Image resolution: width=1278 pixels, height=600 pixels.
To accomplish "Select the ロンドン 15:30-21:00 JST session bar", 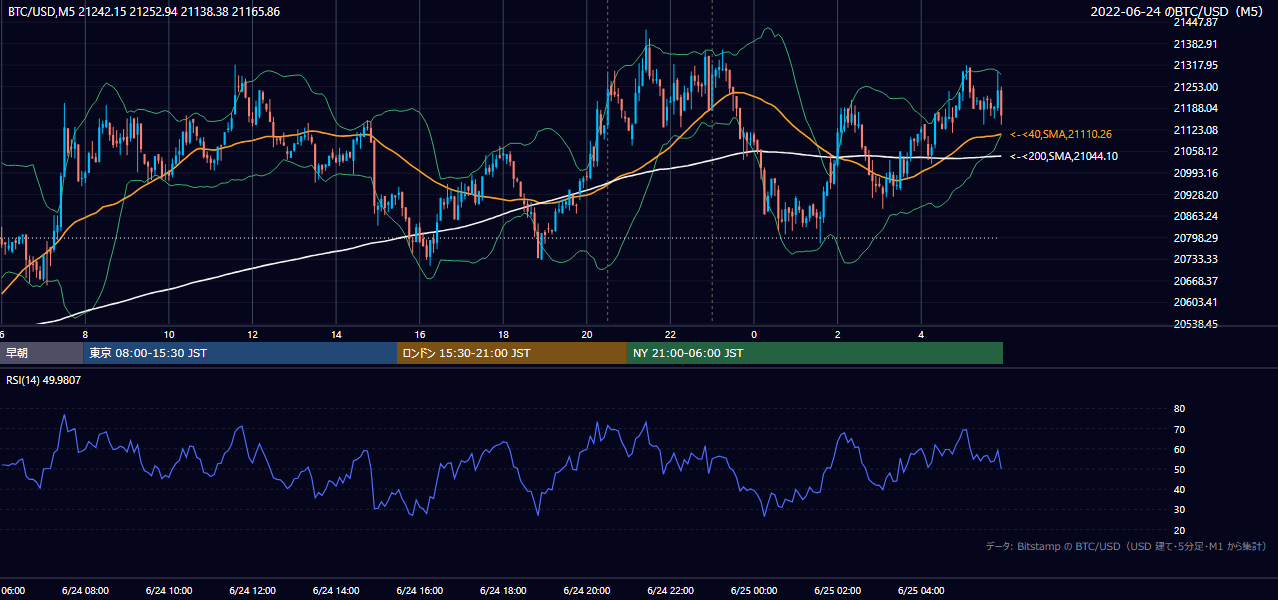I will click(x=512, y=353).
